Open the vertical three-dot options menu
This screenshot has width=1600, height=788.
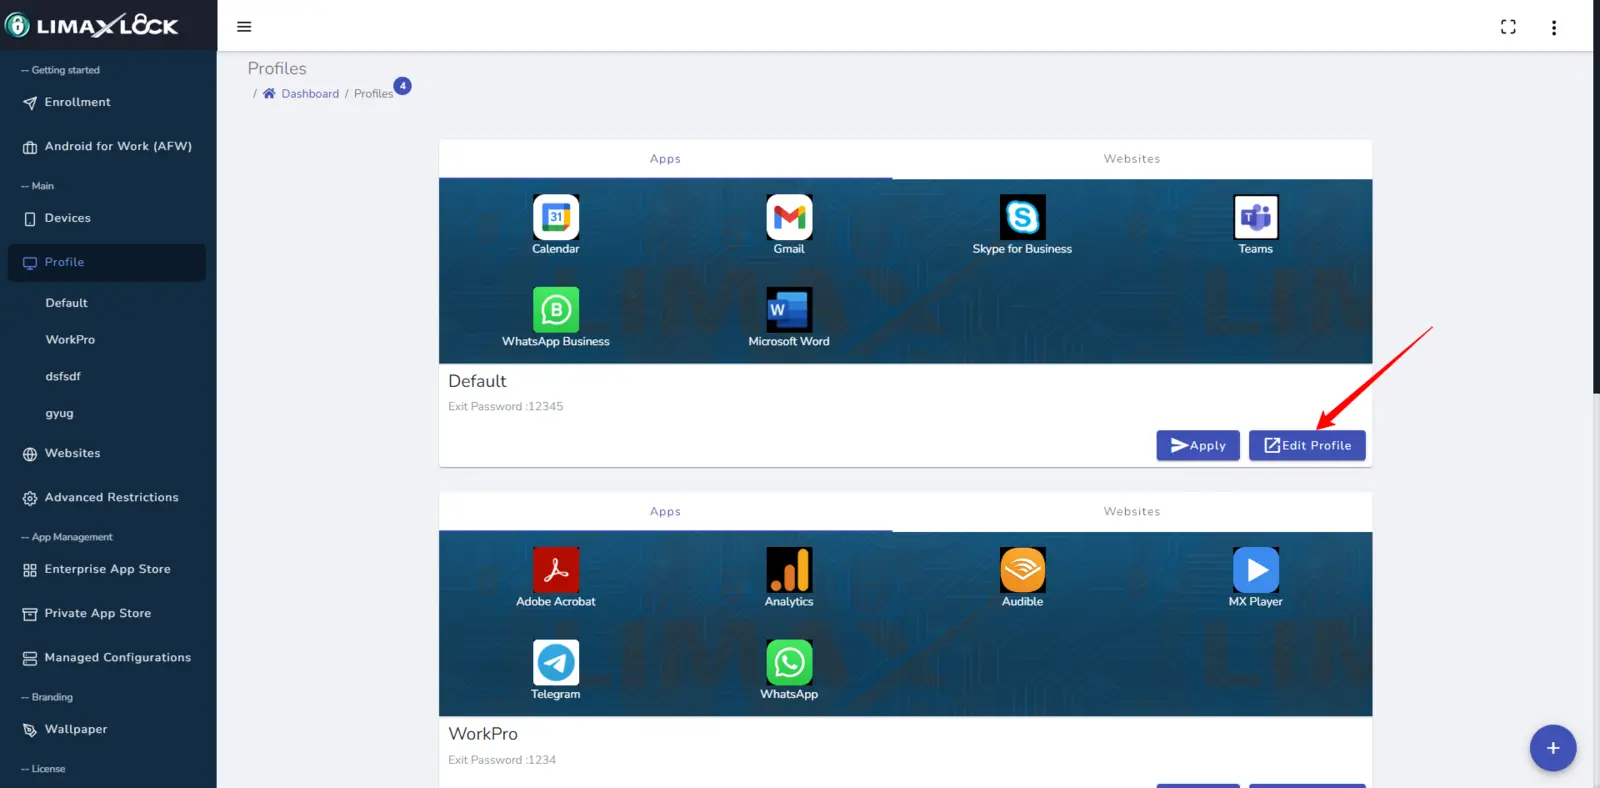click(1554, 28)
